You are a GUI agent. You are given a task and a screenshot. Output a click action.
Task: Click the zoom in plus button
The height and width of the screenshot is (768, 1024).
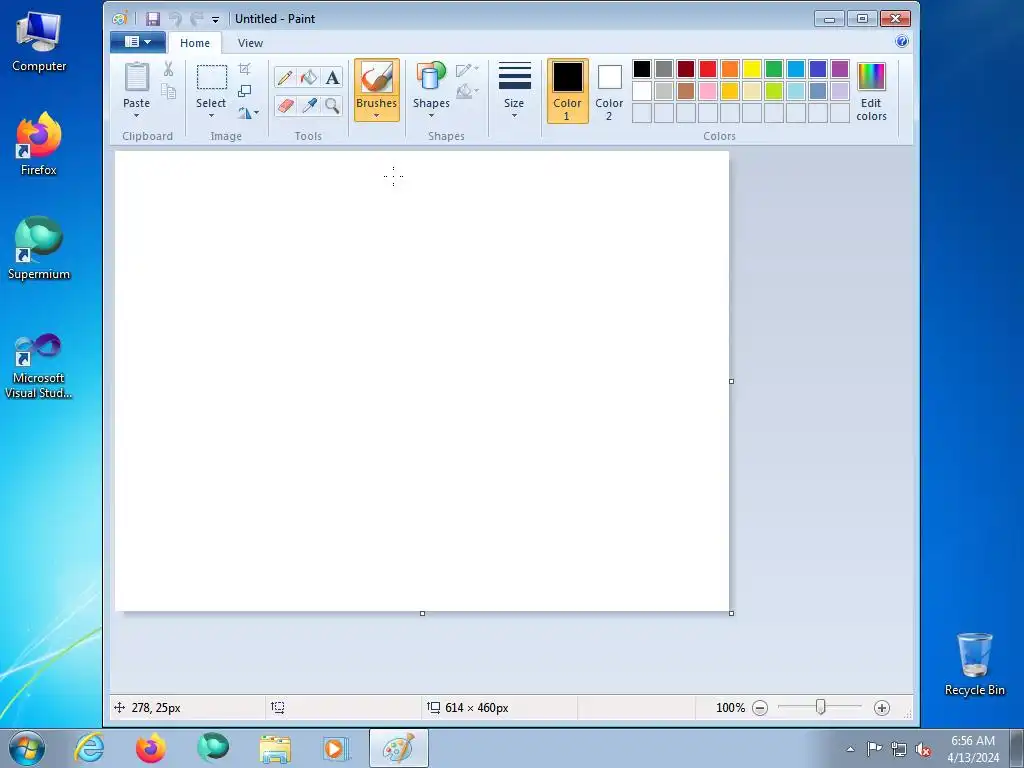(x=882, y=708)
